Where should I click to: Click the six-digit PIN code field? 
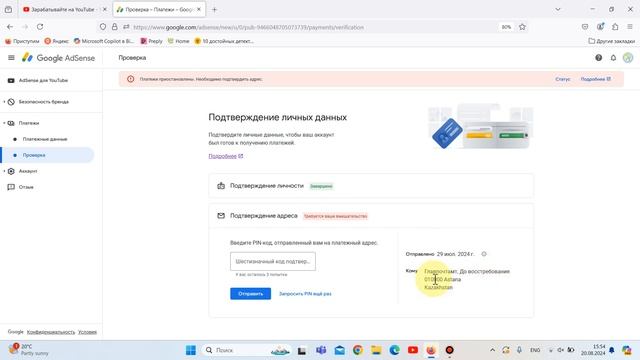pyautogui.click(x=273, y=261)
